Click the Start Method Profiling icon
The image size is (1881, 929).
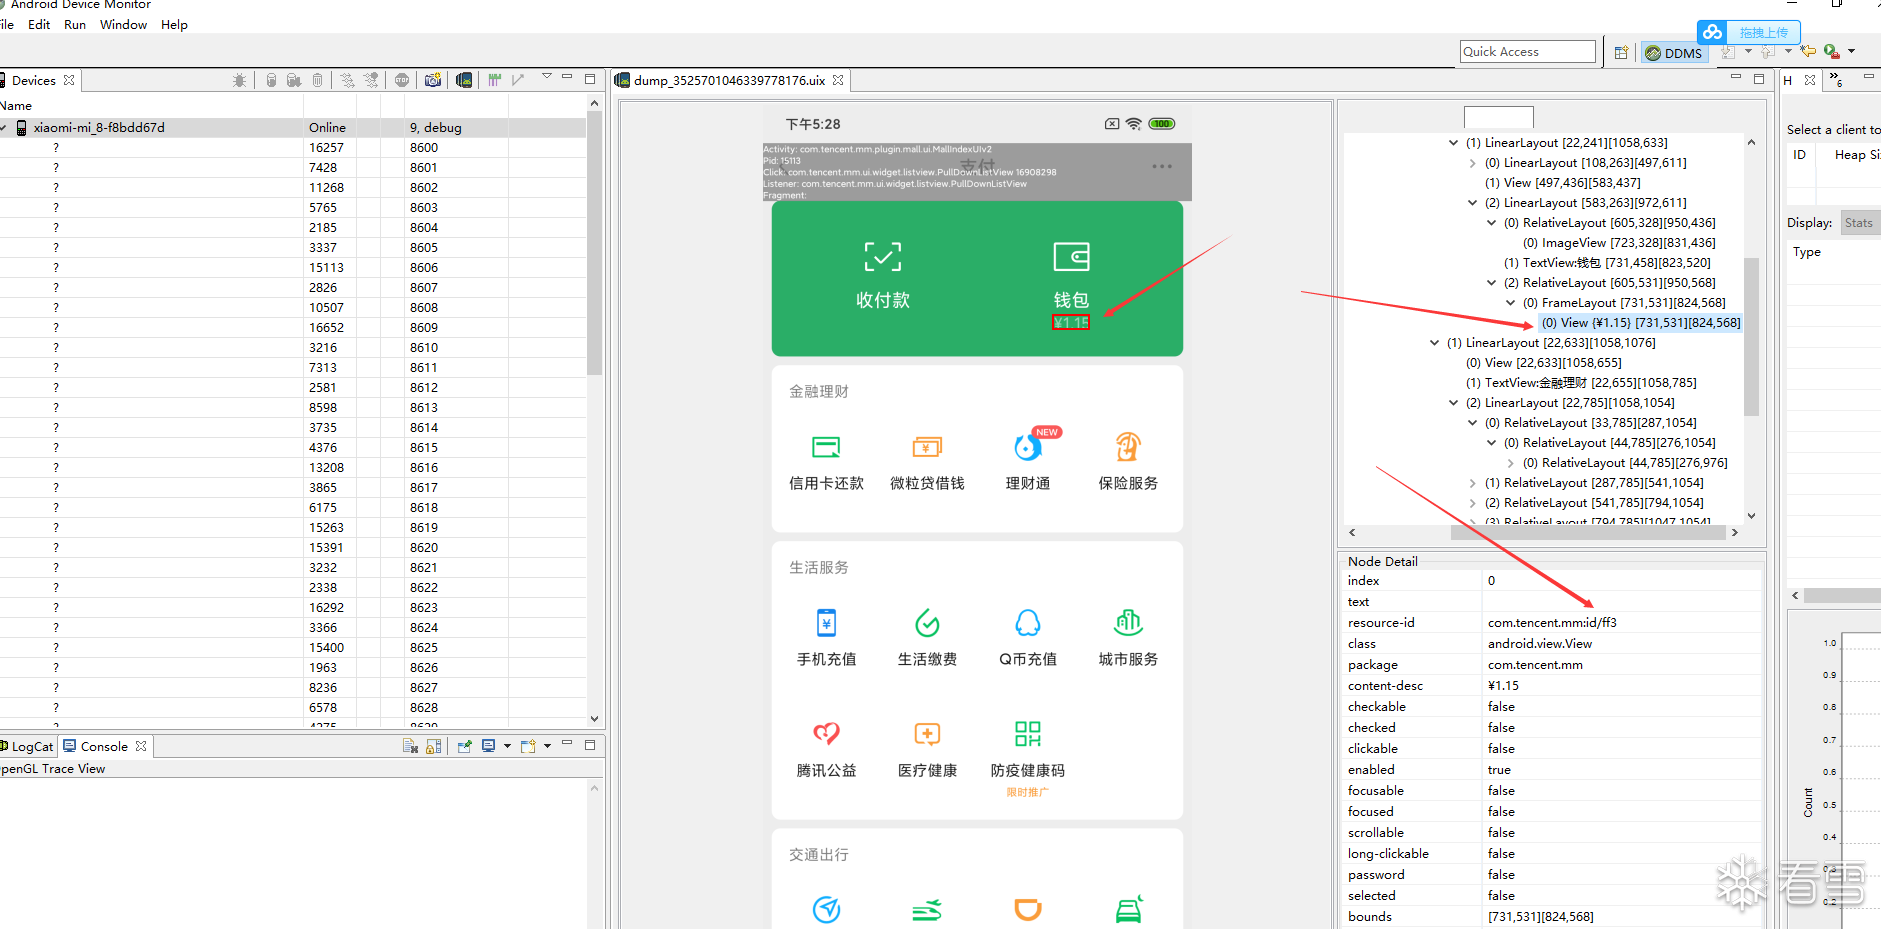371,80
